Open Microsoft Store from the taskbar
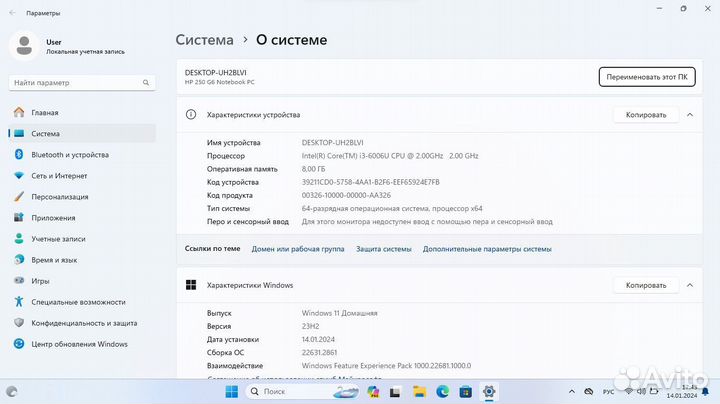This screenshot has width=720, height=404. click(466, 392)
